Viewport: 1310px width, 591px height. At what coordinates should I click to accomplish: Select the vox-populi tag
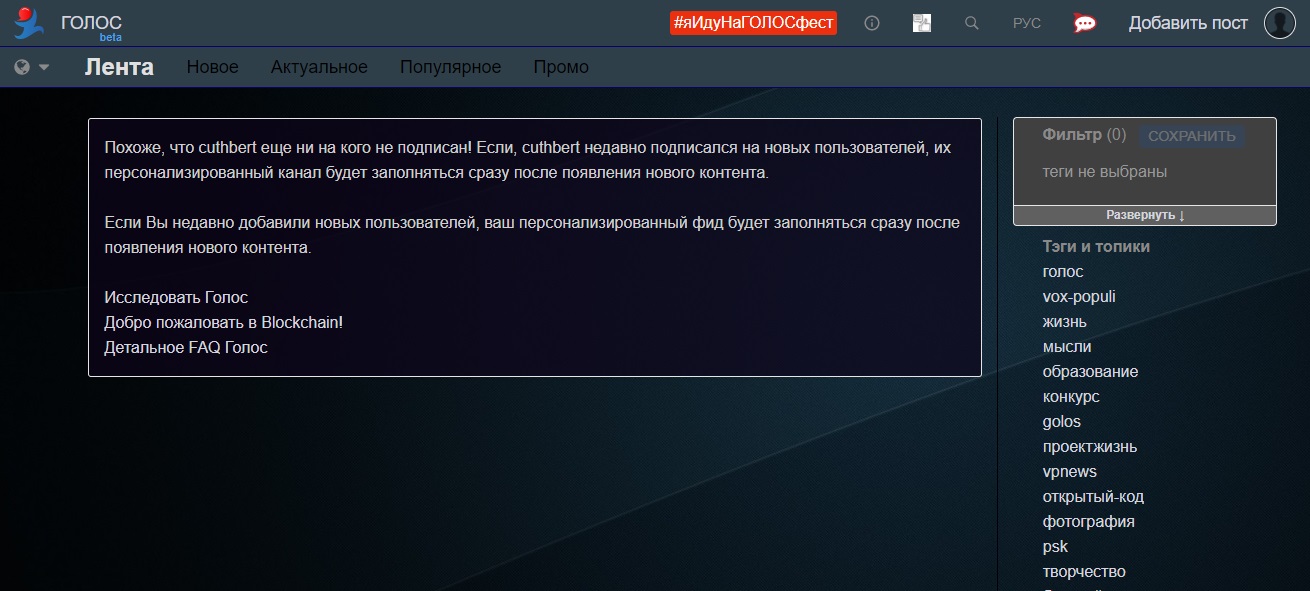(x=1079, y=296)
